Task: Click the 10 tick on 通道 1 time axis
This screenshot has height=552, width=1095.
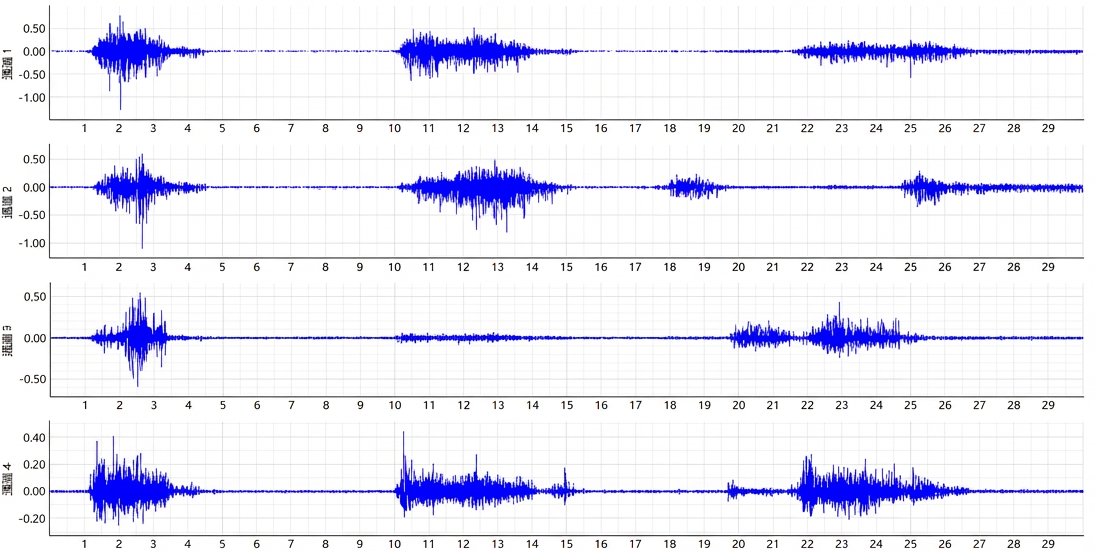Action: 394,129
